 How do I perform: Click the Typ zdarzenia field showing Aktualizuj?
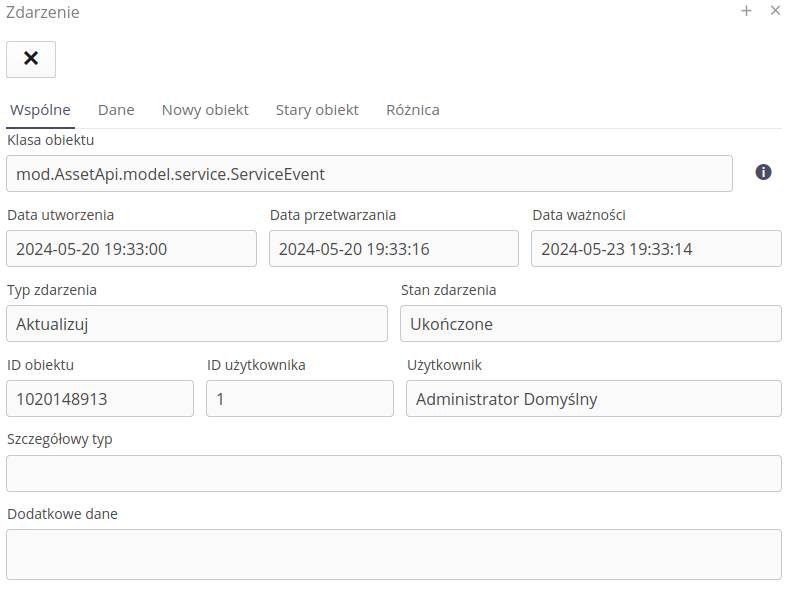pyautogui.click(x=197, y=324)
